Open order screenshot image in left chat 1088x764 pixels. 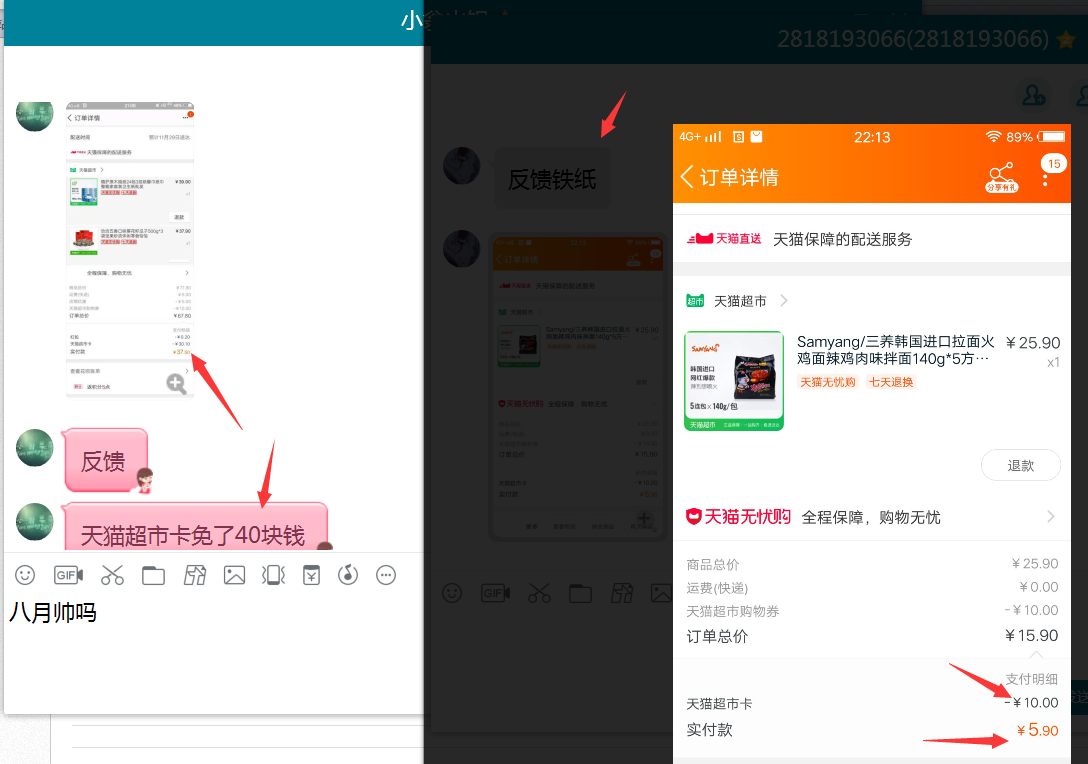[130, 250]
